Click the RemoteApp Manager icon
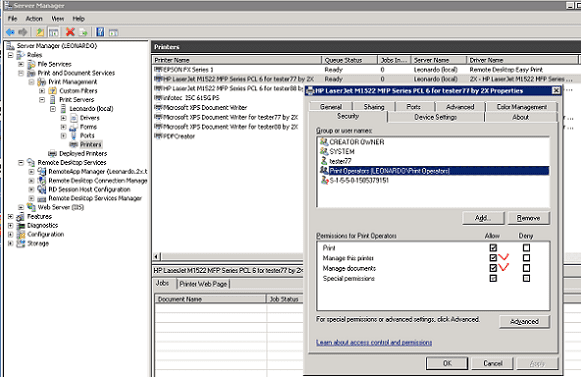Viewport: 581px width, 377px height. pyautogui.click(x=42, y=172)
